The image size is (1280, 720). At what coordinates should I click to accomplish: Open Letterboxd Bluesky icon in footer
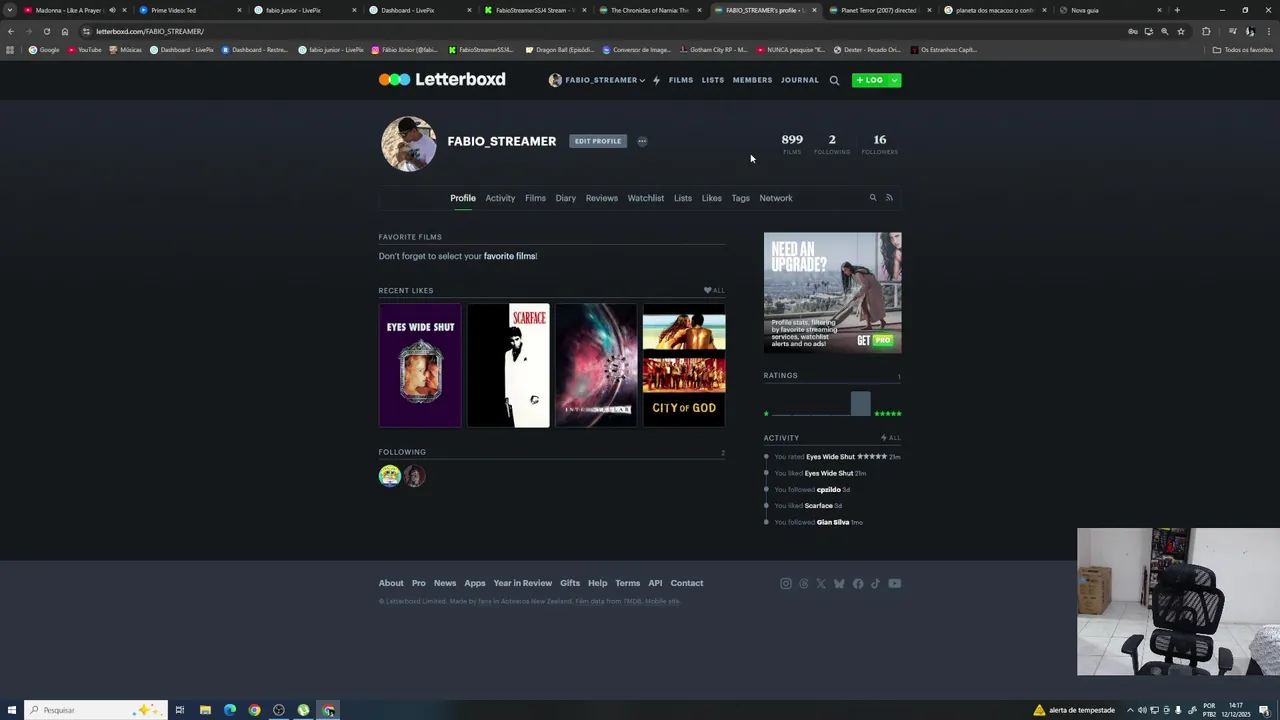point(839,584)
